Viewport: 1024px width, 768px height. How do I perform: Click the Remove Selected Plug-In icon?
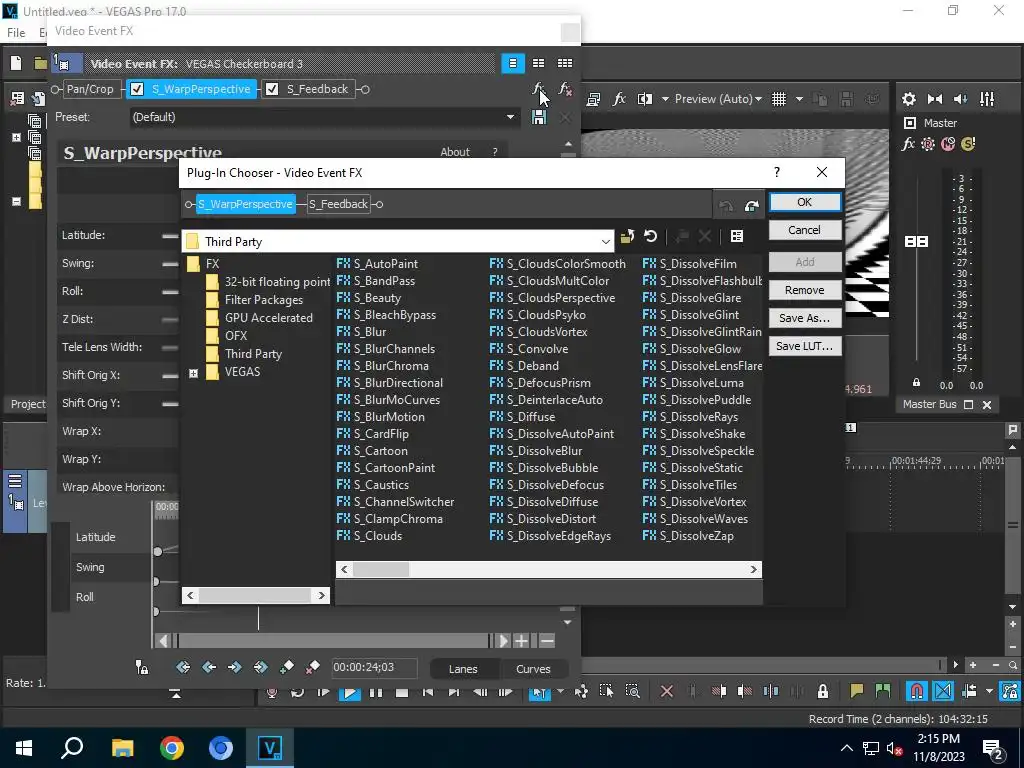[566, 89]
